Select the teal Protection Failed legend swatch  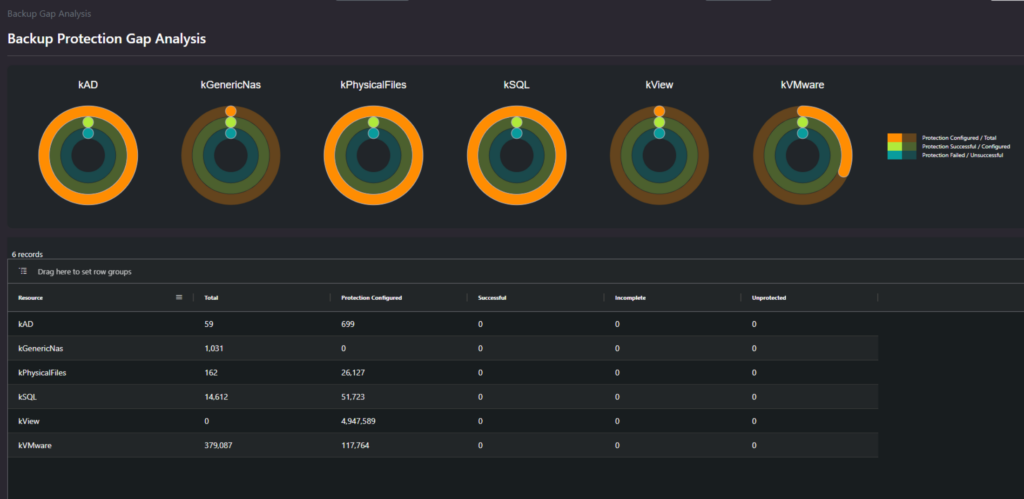pyautogui.click(x=895, y=155)
